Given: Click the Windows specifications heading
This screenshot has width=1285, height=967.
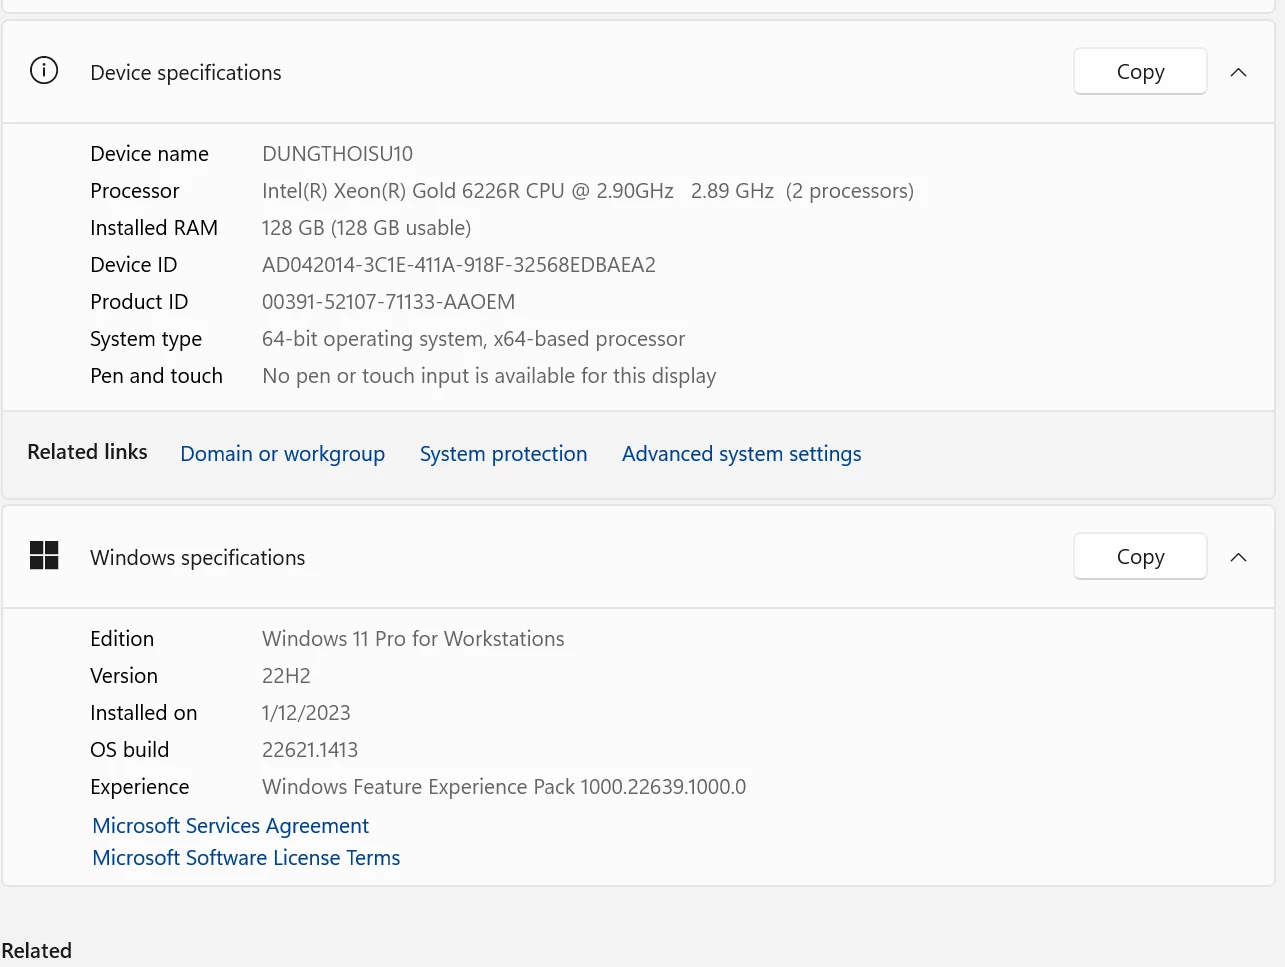Looking at the screenshot, I should (198, 558).
